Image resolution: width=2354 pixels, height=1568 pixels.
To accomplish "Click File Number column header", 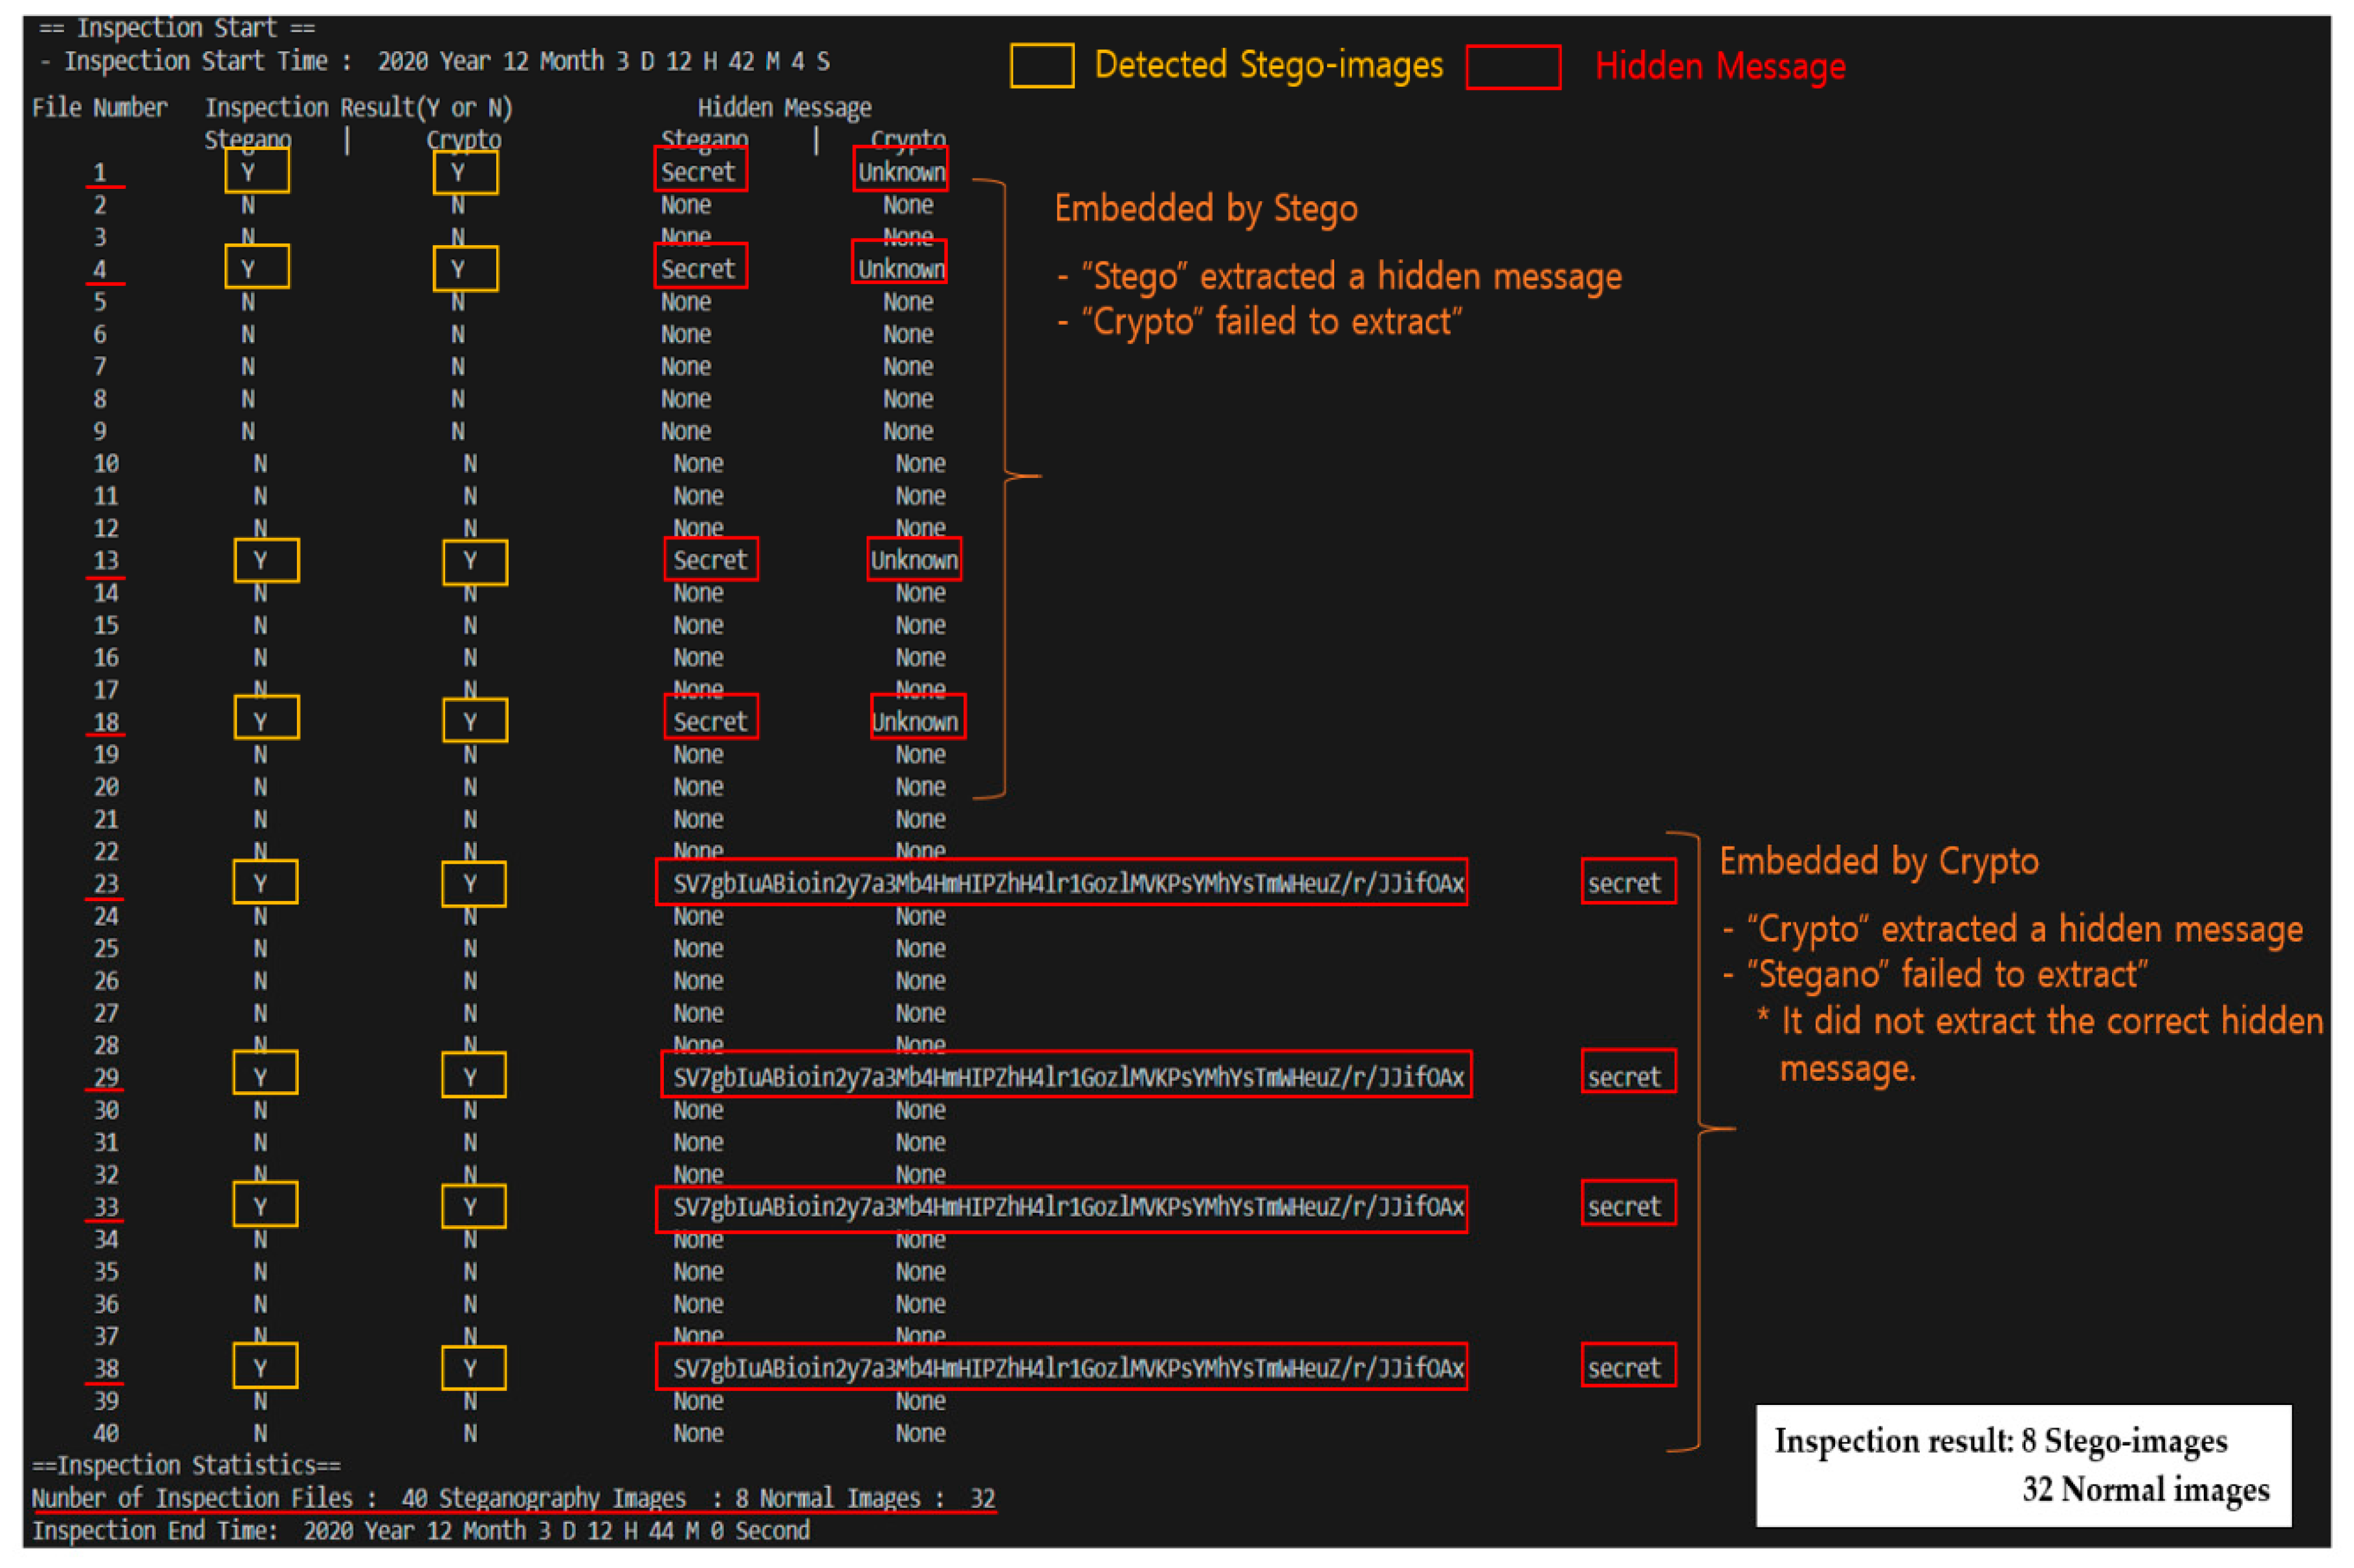I will pyautogui.click(x=99, y=107).
